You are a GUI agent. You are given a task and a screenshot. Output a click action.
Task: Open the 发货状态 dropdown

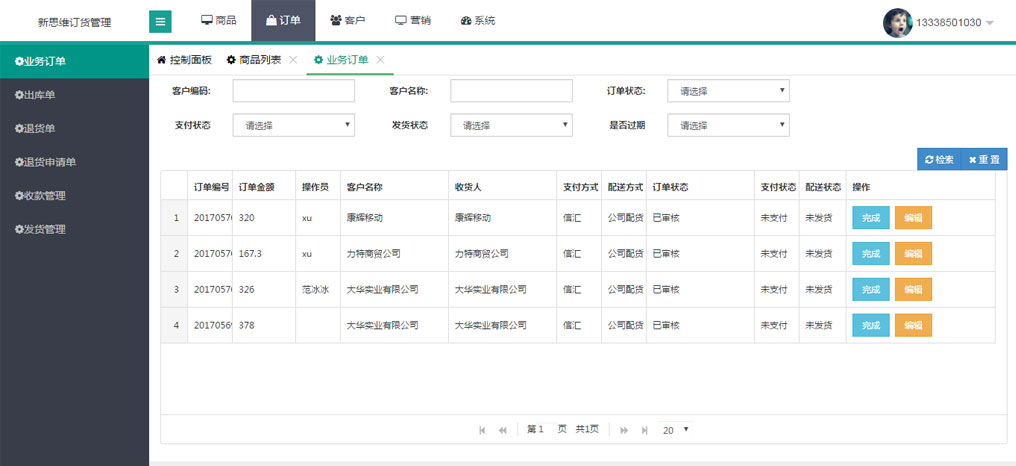click(x=511, y=125)
